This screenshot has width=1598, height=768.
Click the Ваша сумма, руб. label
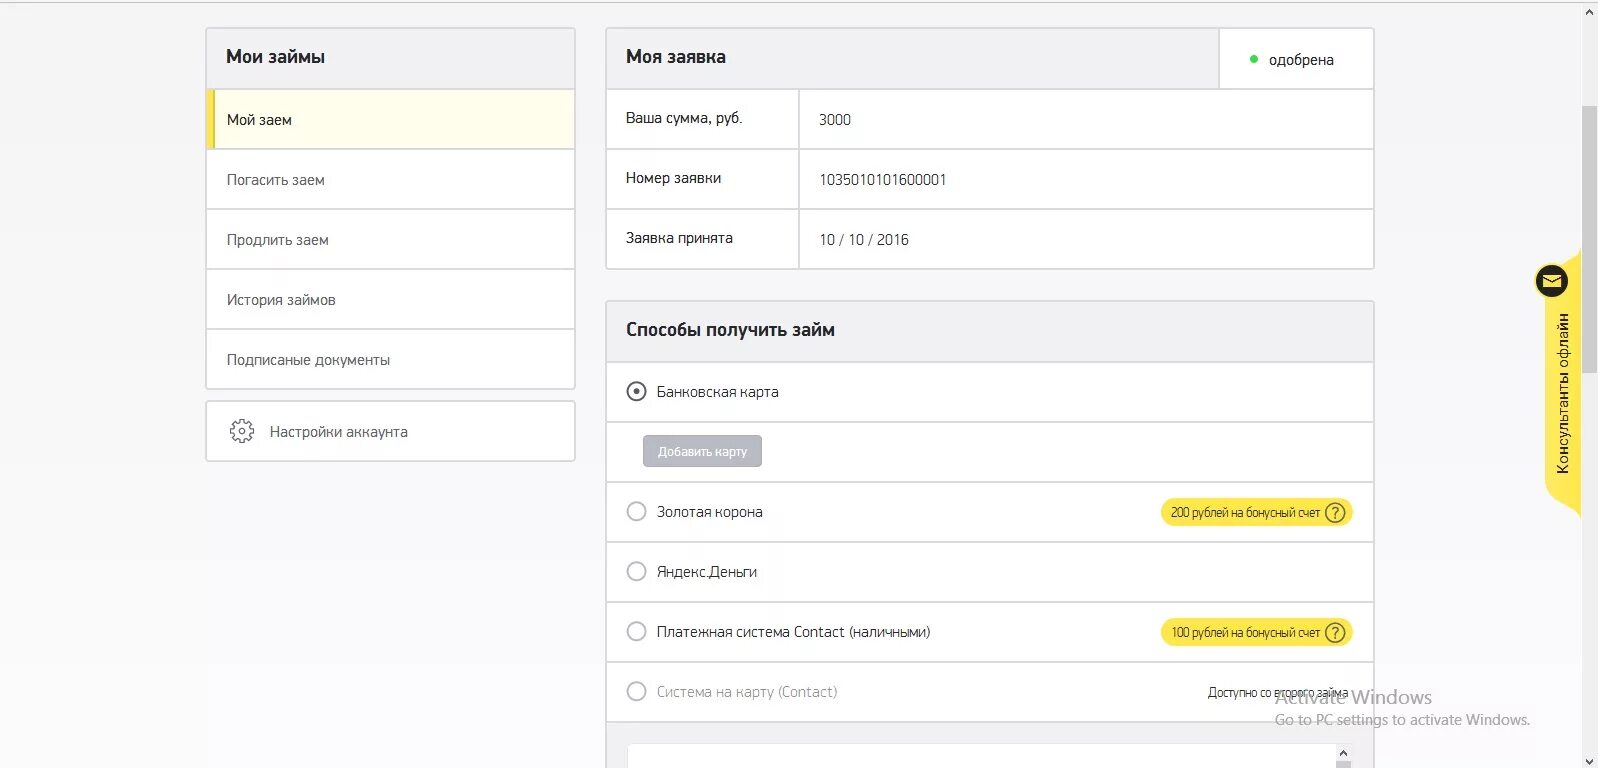point(684,118)
